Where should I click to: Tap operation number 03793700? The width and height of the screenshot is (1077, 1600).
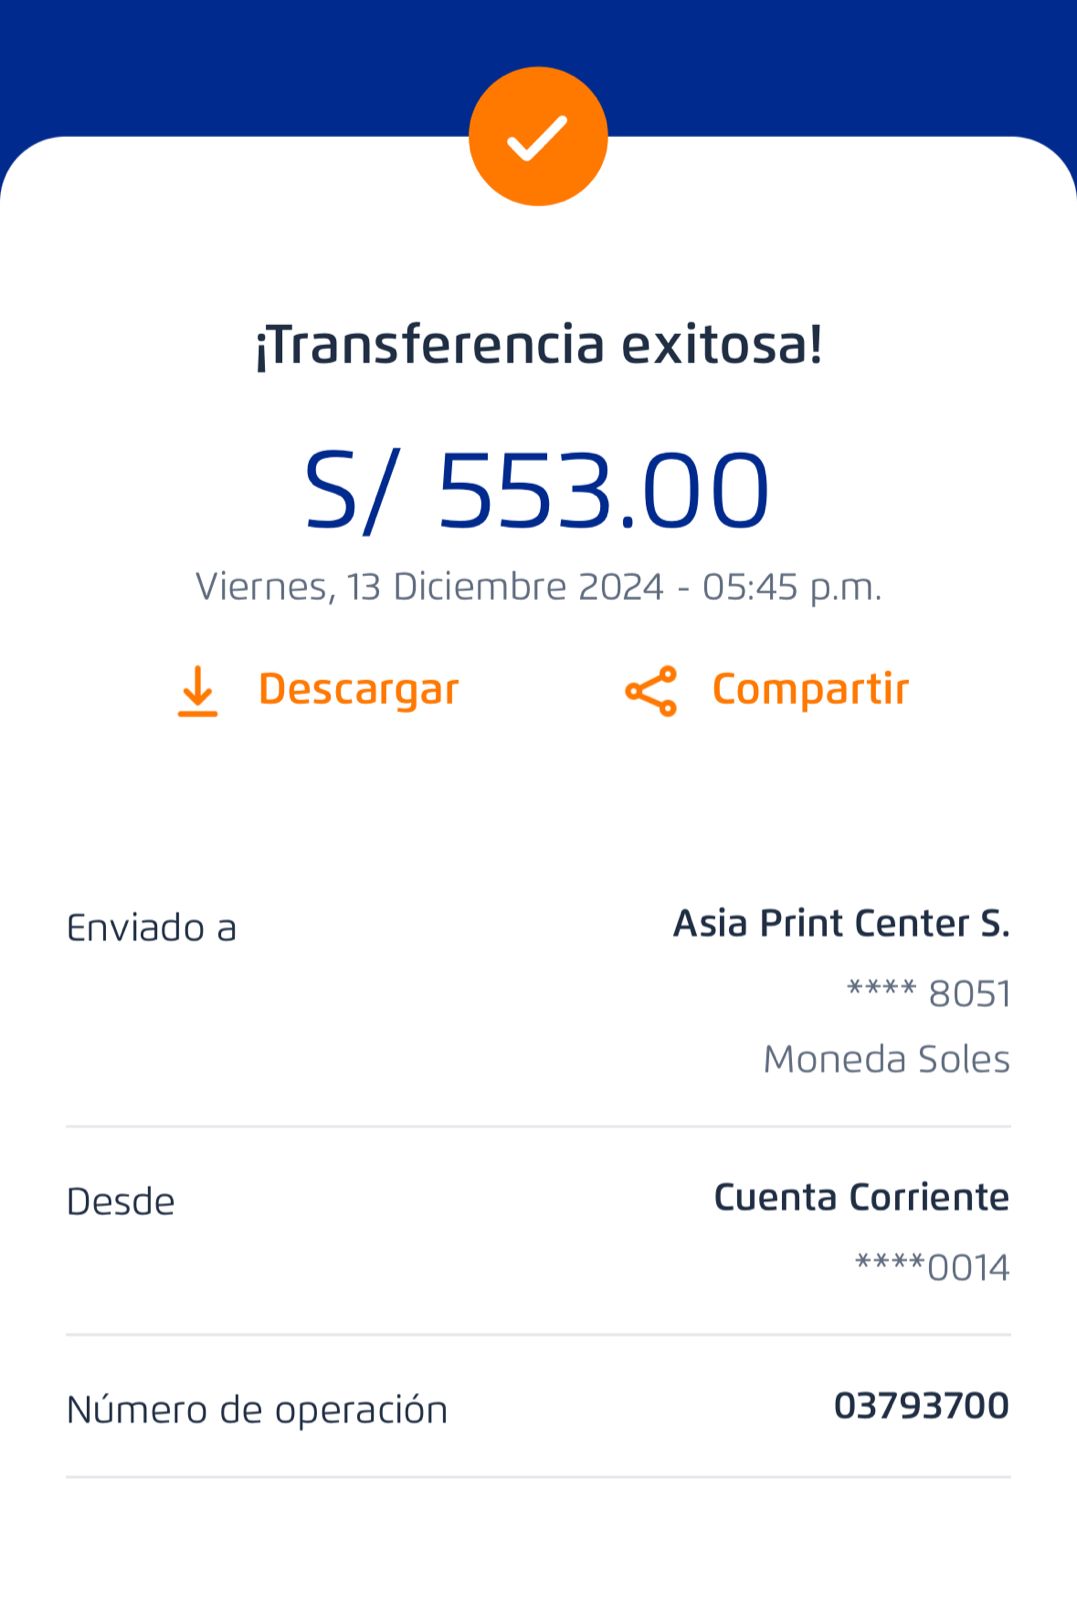(x=921, y=1406)
